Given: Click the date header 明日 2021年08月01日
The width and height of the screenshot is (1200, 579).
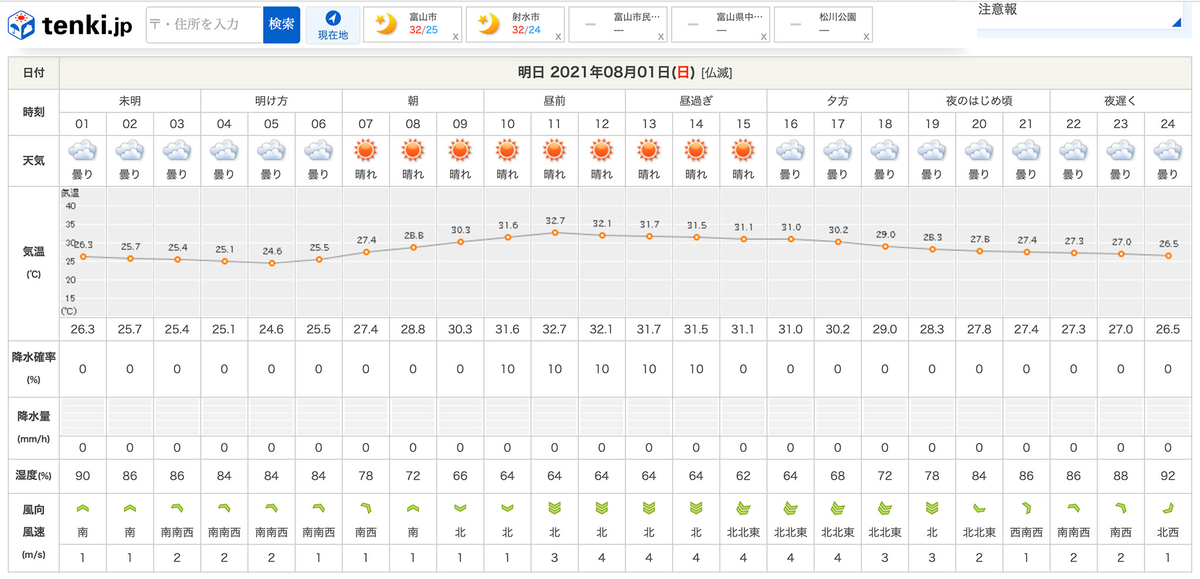Looking at the screenshot, I should (606, 72).
